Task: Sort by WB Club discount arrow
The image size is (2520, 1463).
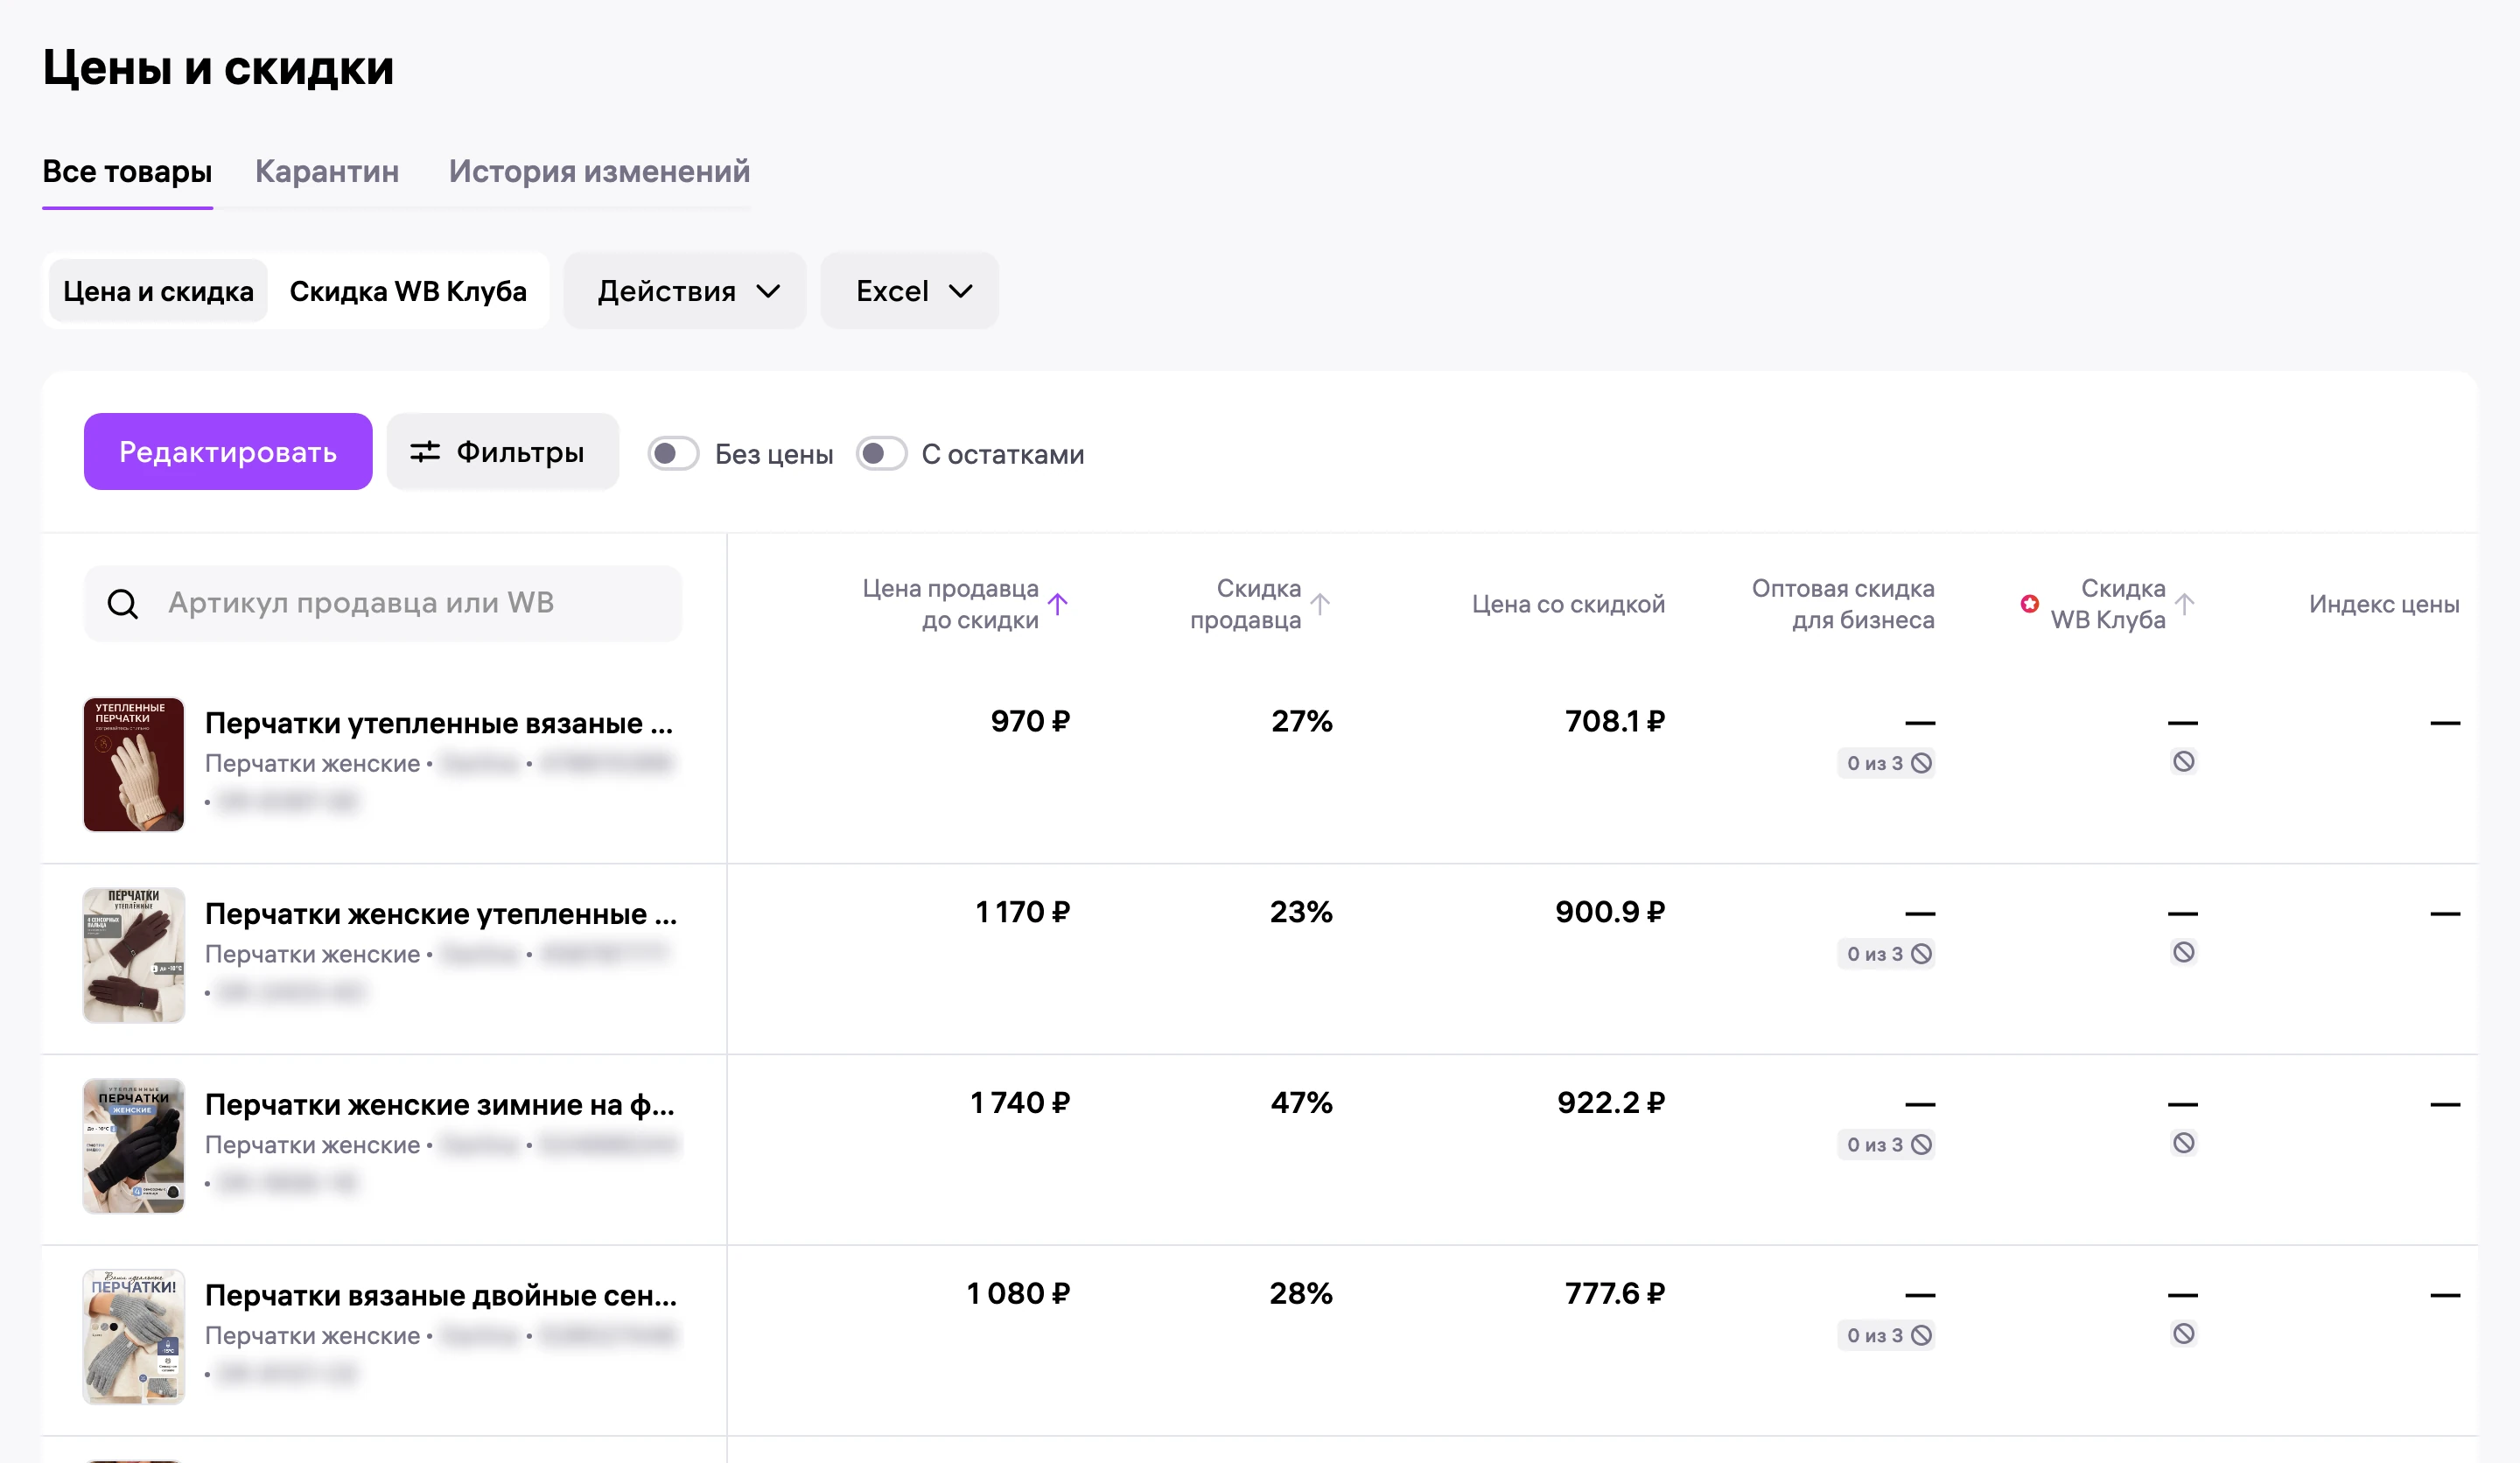Action: coord(2185,604)
